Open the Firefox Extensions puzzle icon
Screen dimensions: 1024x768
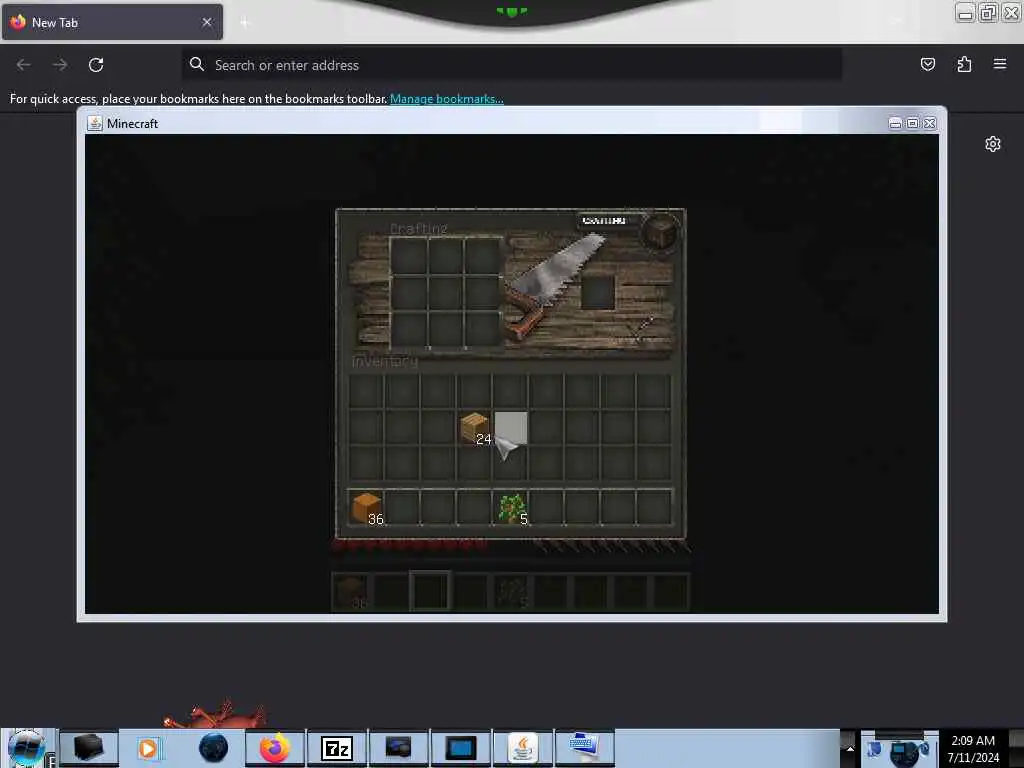(x=964, y=64)
